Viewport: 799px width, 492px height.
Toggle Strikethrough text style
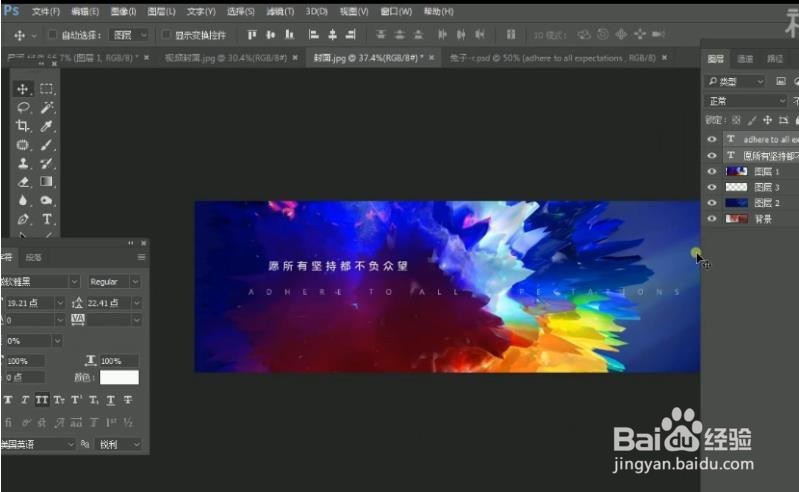pyautogui.click(x=128, y=400)
